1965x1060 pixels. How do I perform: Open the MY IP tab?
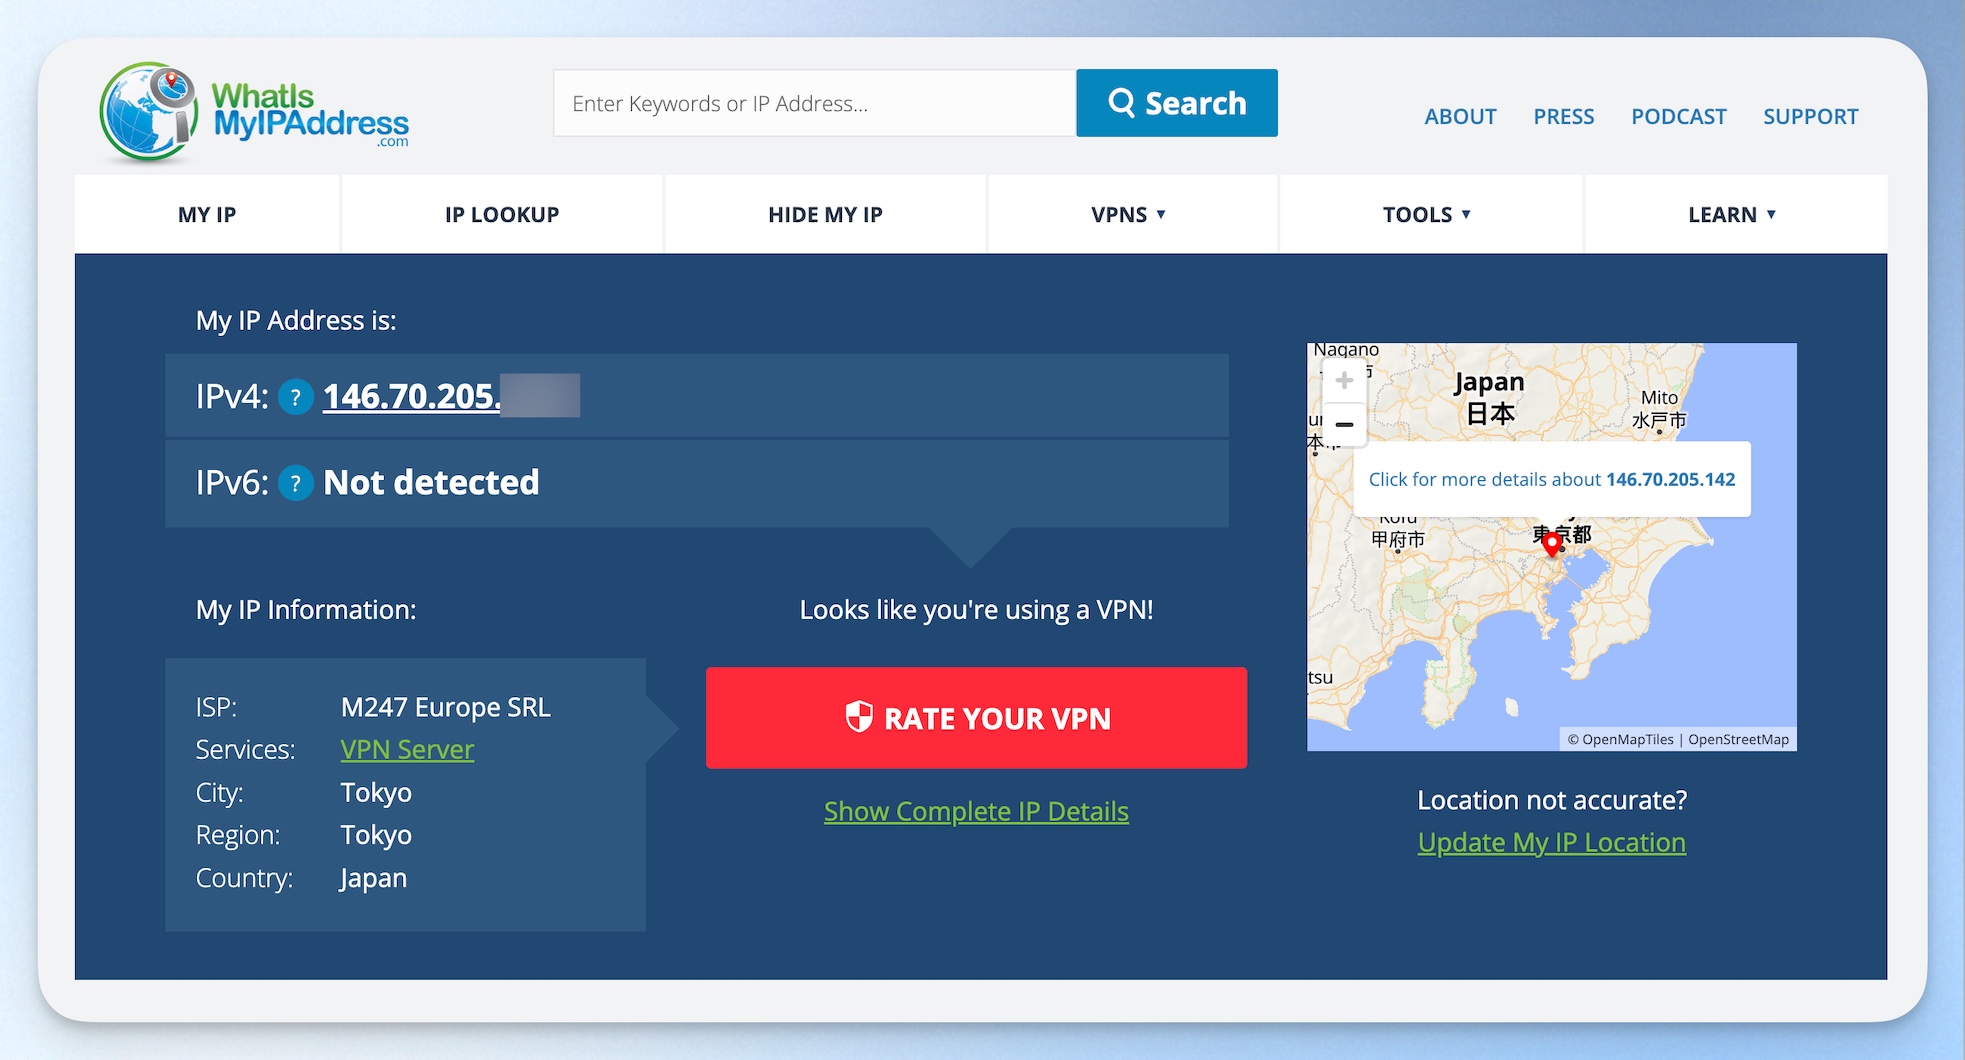point(207,215)
